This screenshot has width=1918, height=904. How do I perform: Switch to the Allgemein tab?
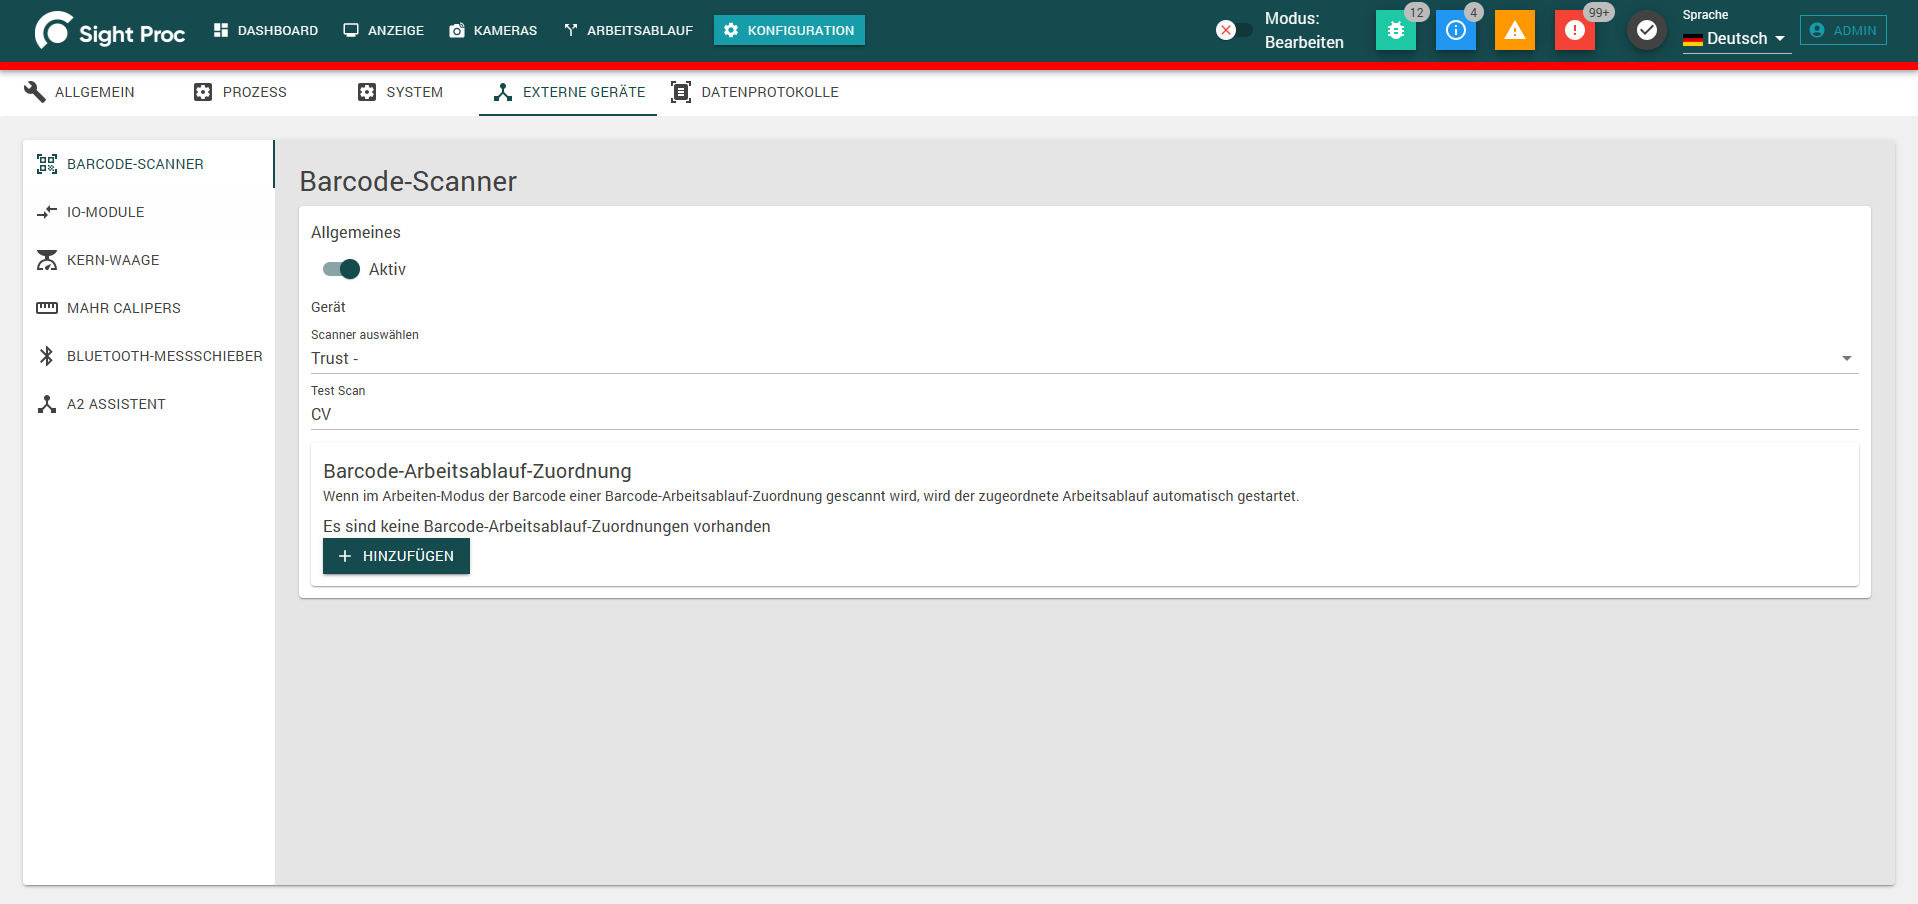click(x=79, y=92)
